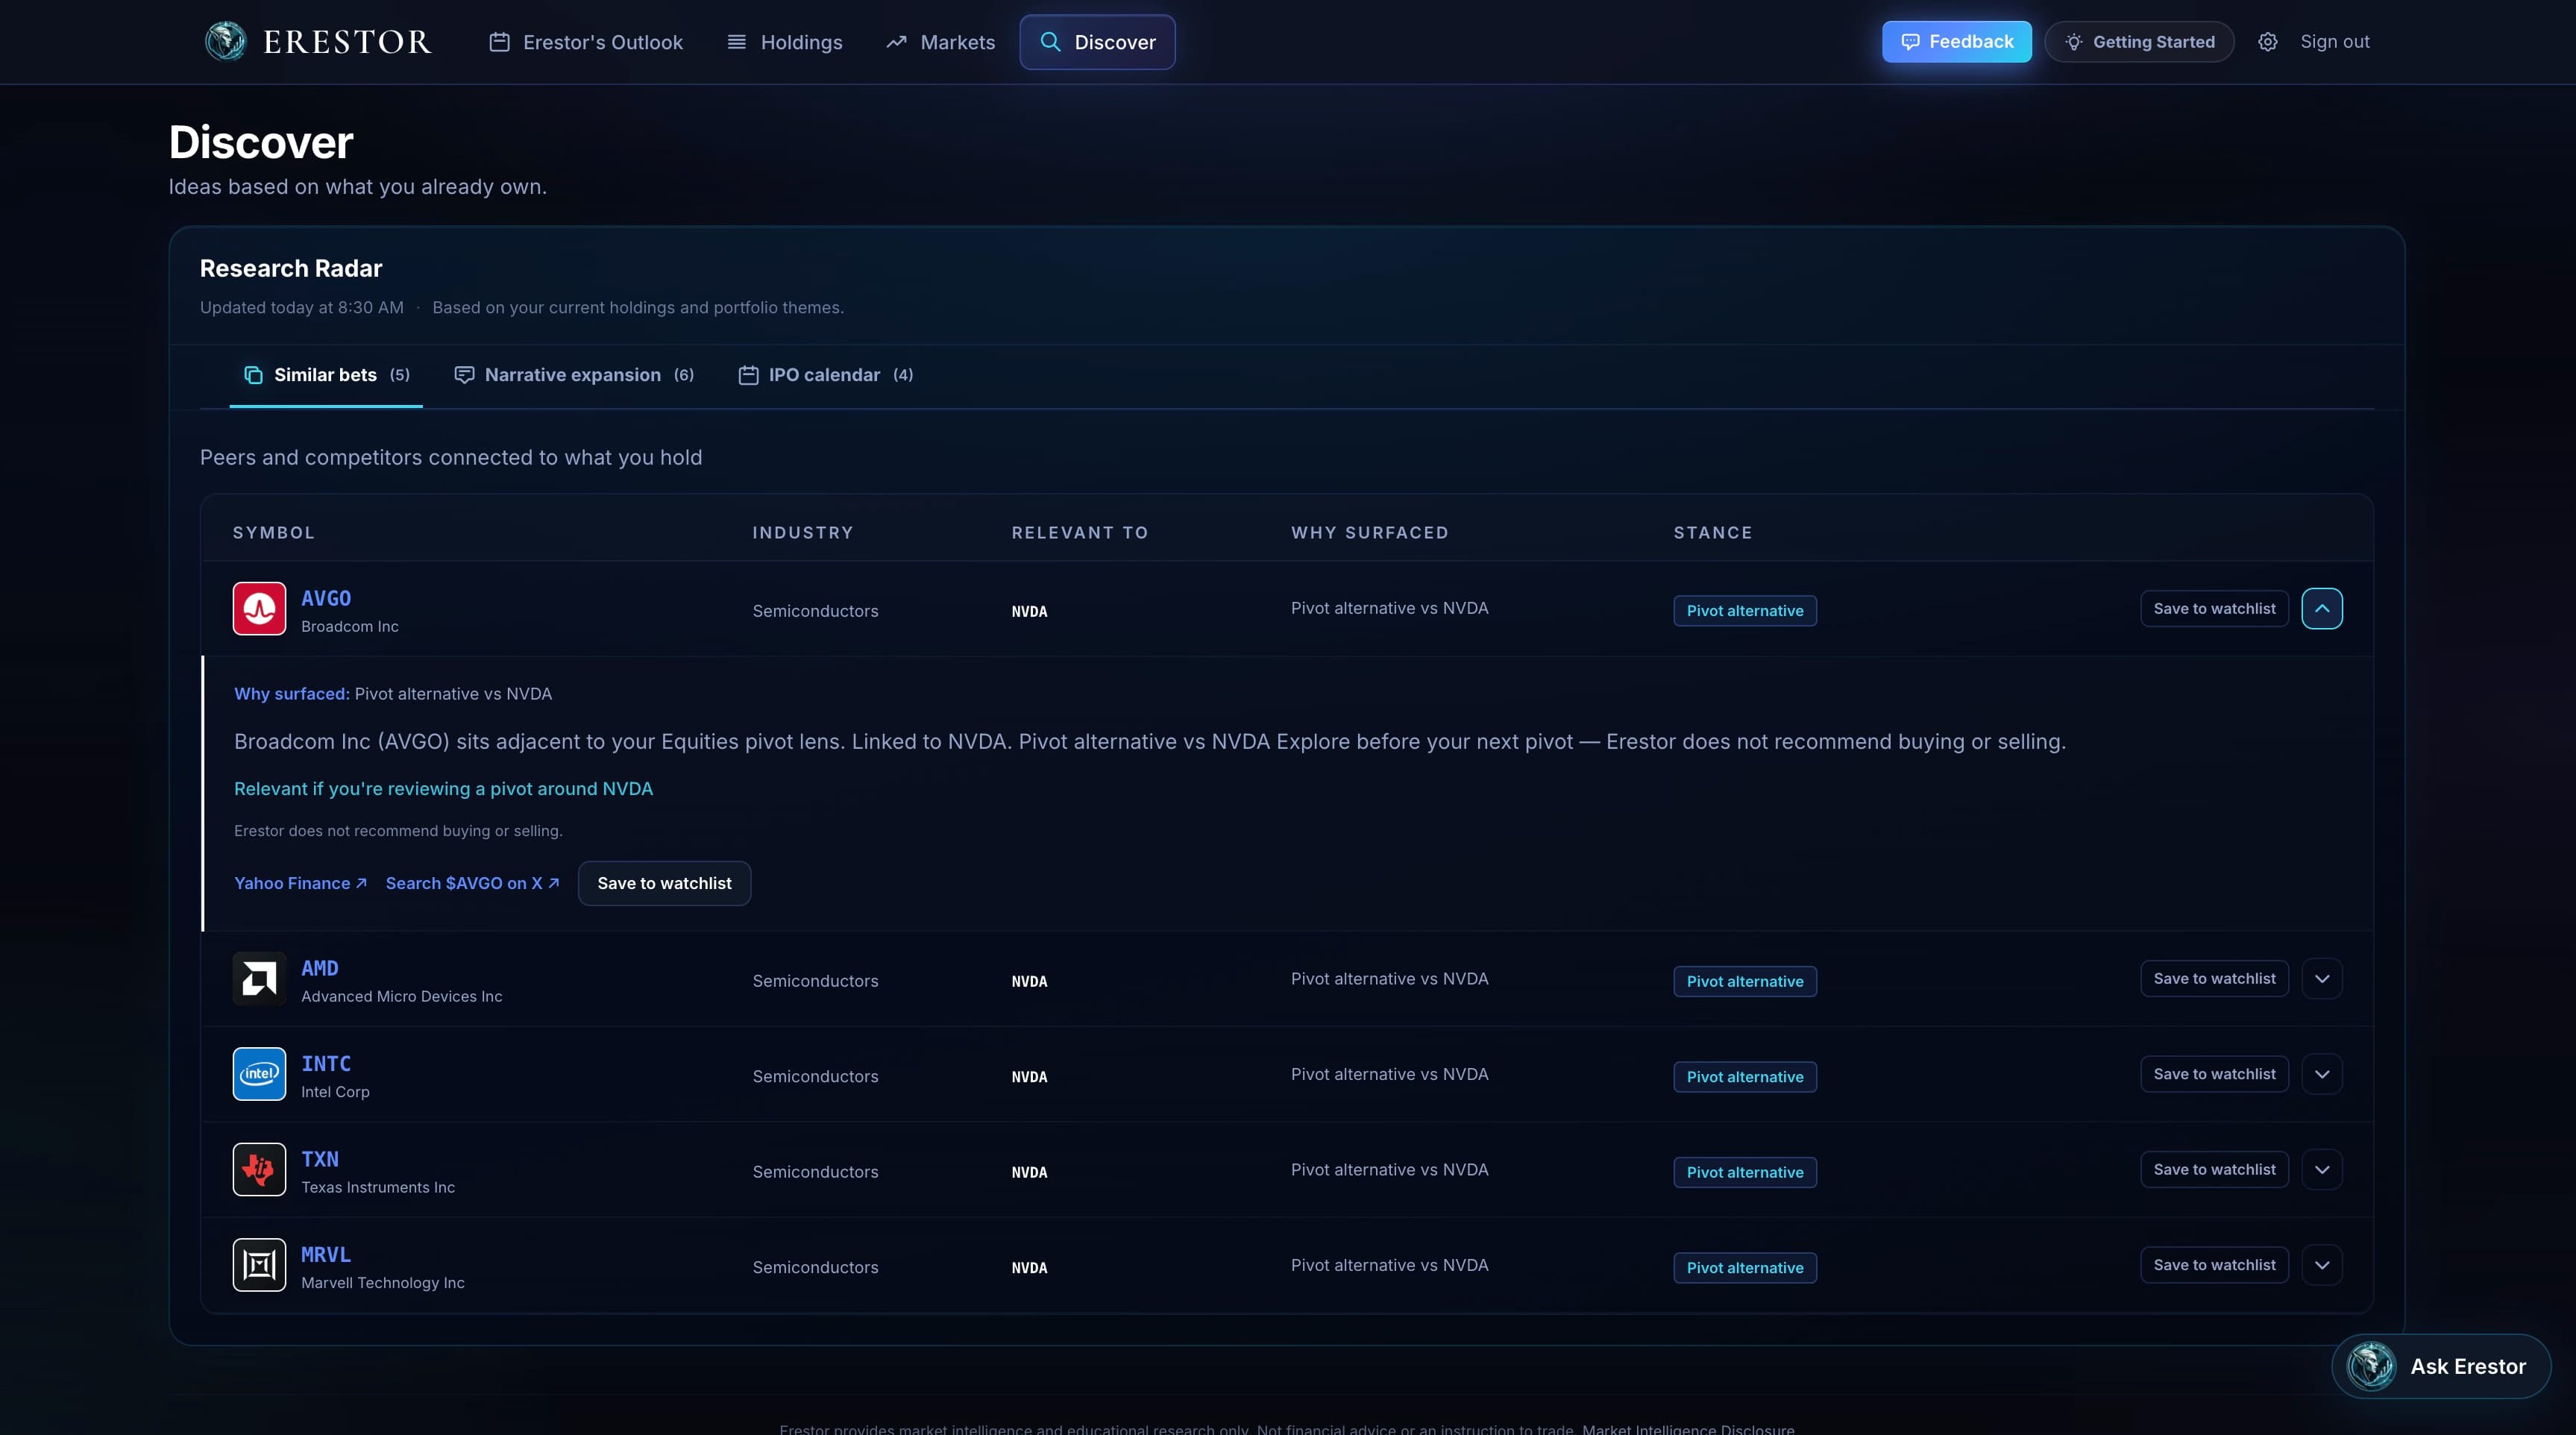The width and height of the screenshot is (2576, 1435).
Task: Click the STANCE column header
Action: pos(1713,533)
